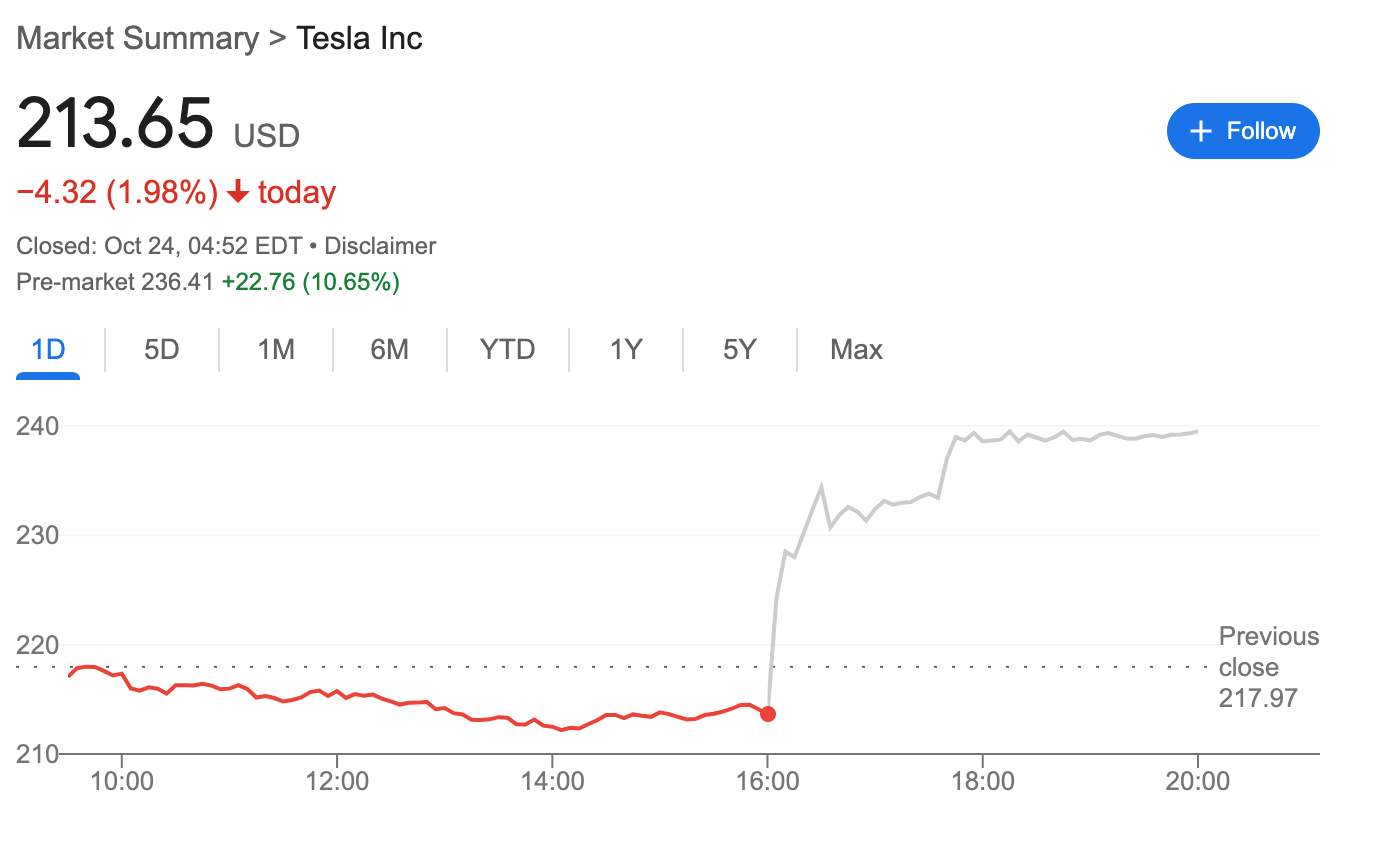The height and width of the screenshot is (844, 1398).
Task: Click the Tesla Inc title link
Action: click(359, 38)
